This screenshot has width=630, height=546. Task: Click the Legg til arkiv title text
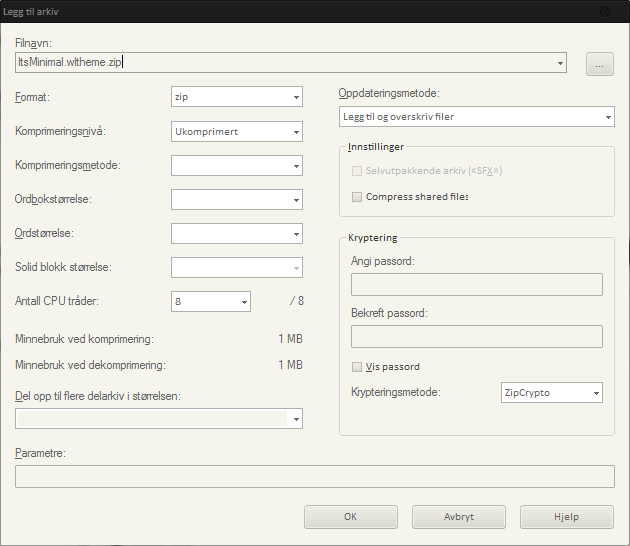coord(31,12)
